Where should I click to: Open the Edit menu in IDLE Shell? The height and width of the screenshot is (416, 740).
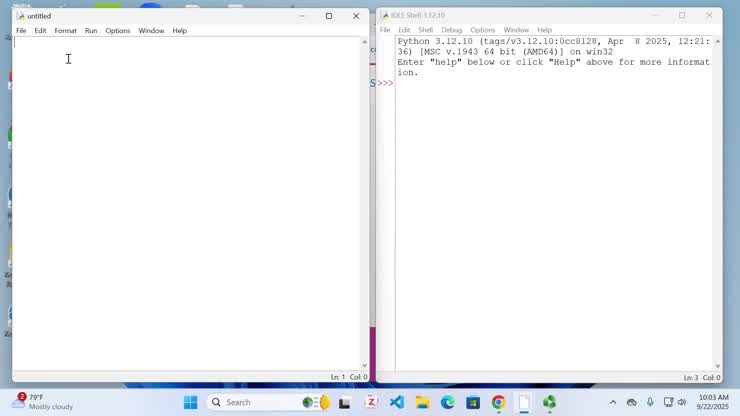[404, 30]
